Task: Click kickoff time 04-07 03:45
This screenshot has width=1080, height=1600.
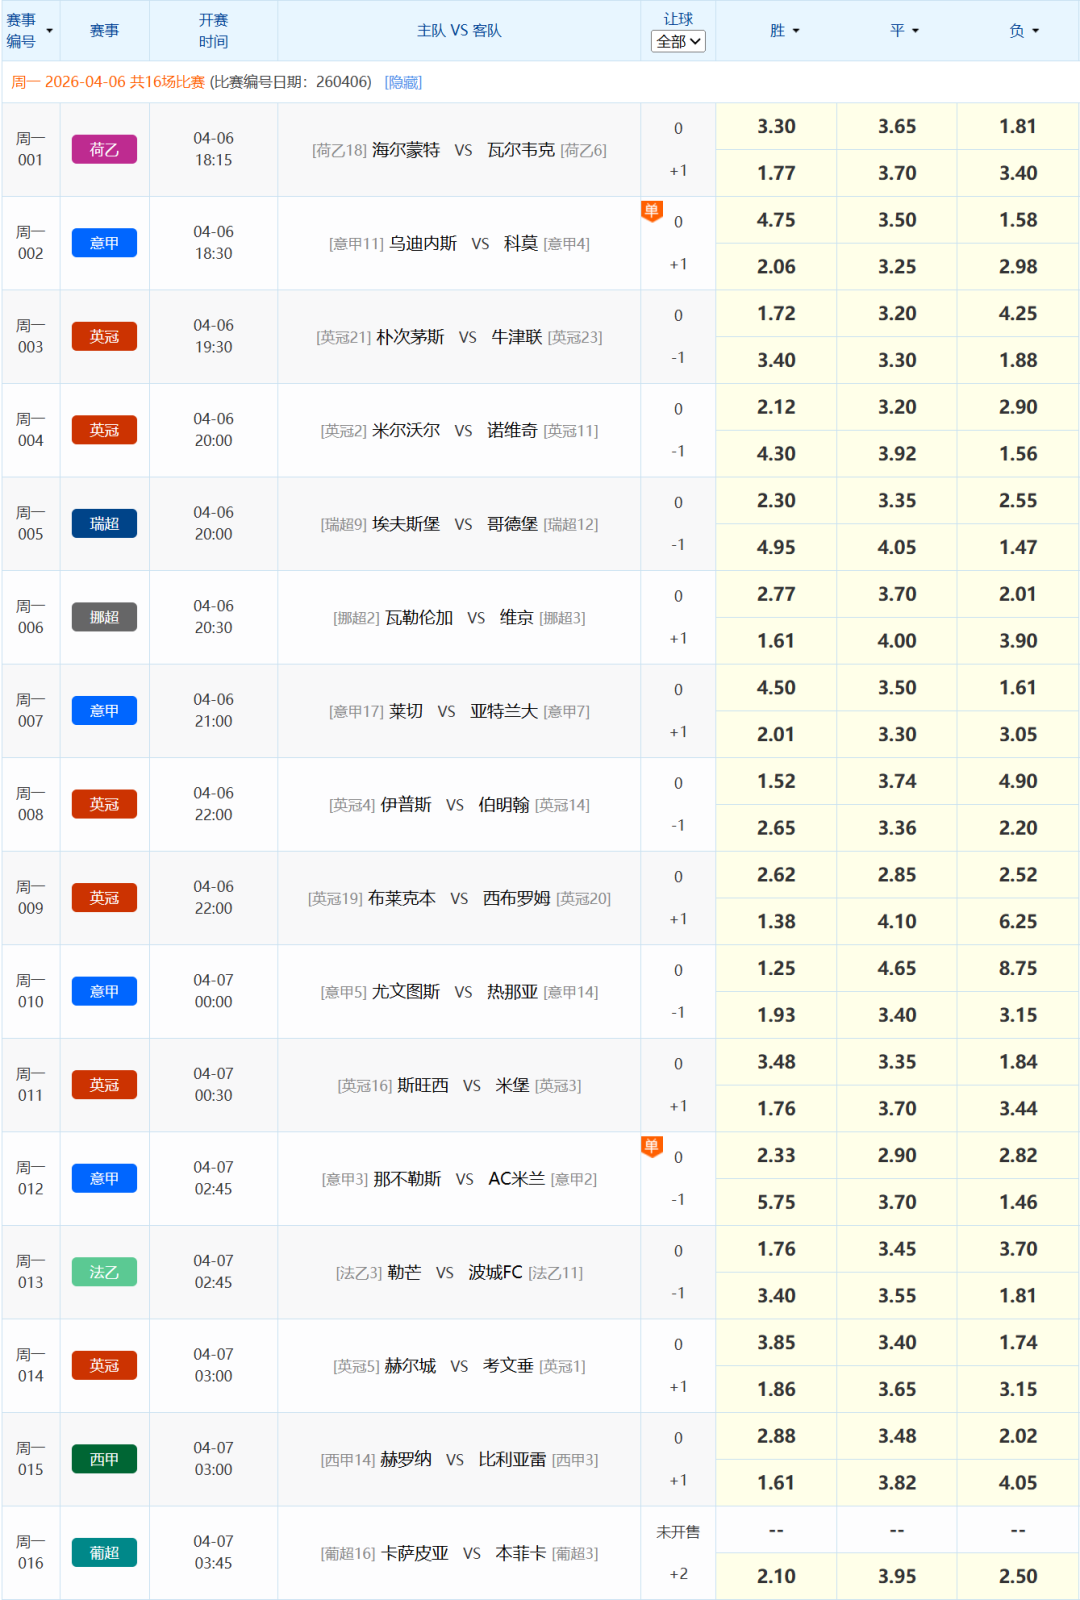Action: click(x=213, y=1553)
